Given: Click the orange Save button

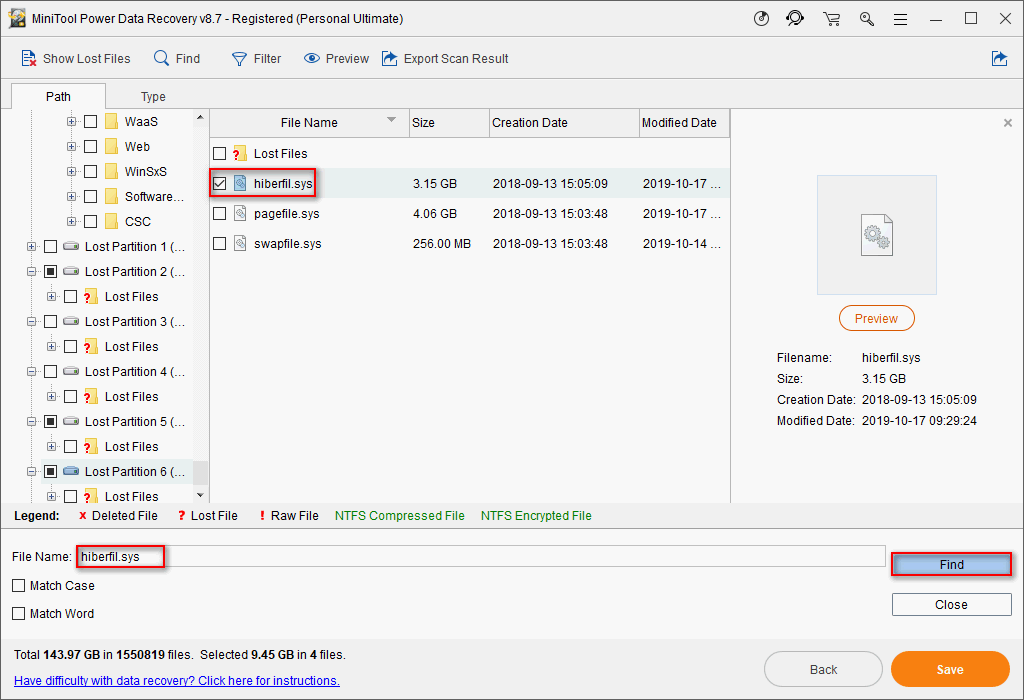Looking at the screenshot, I should pyautogui.click(x=950, y=669).
